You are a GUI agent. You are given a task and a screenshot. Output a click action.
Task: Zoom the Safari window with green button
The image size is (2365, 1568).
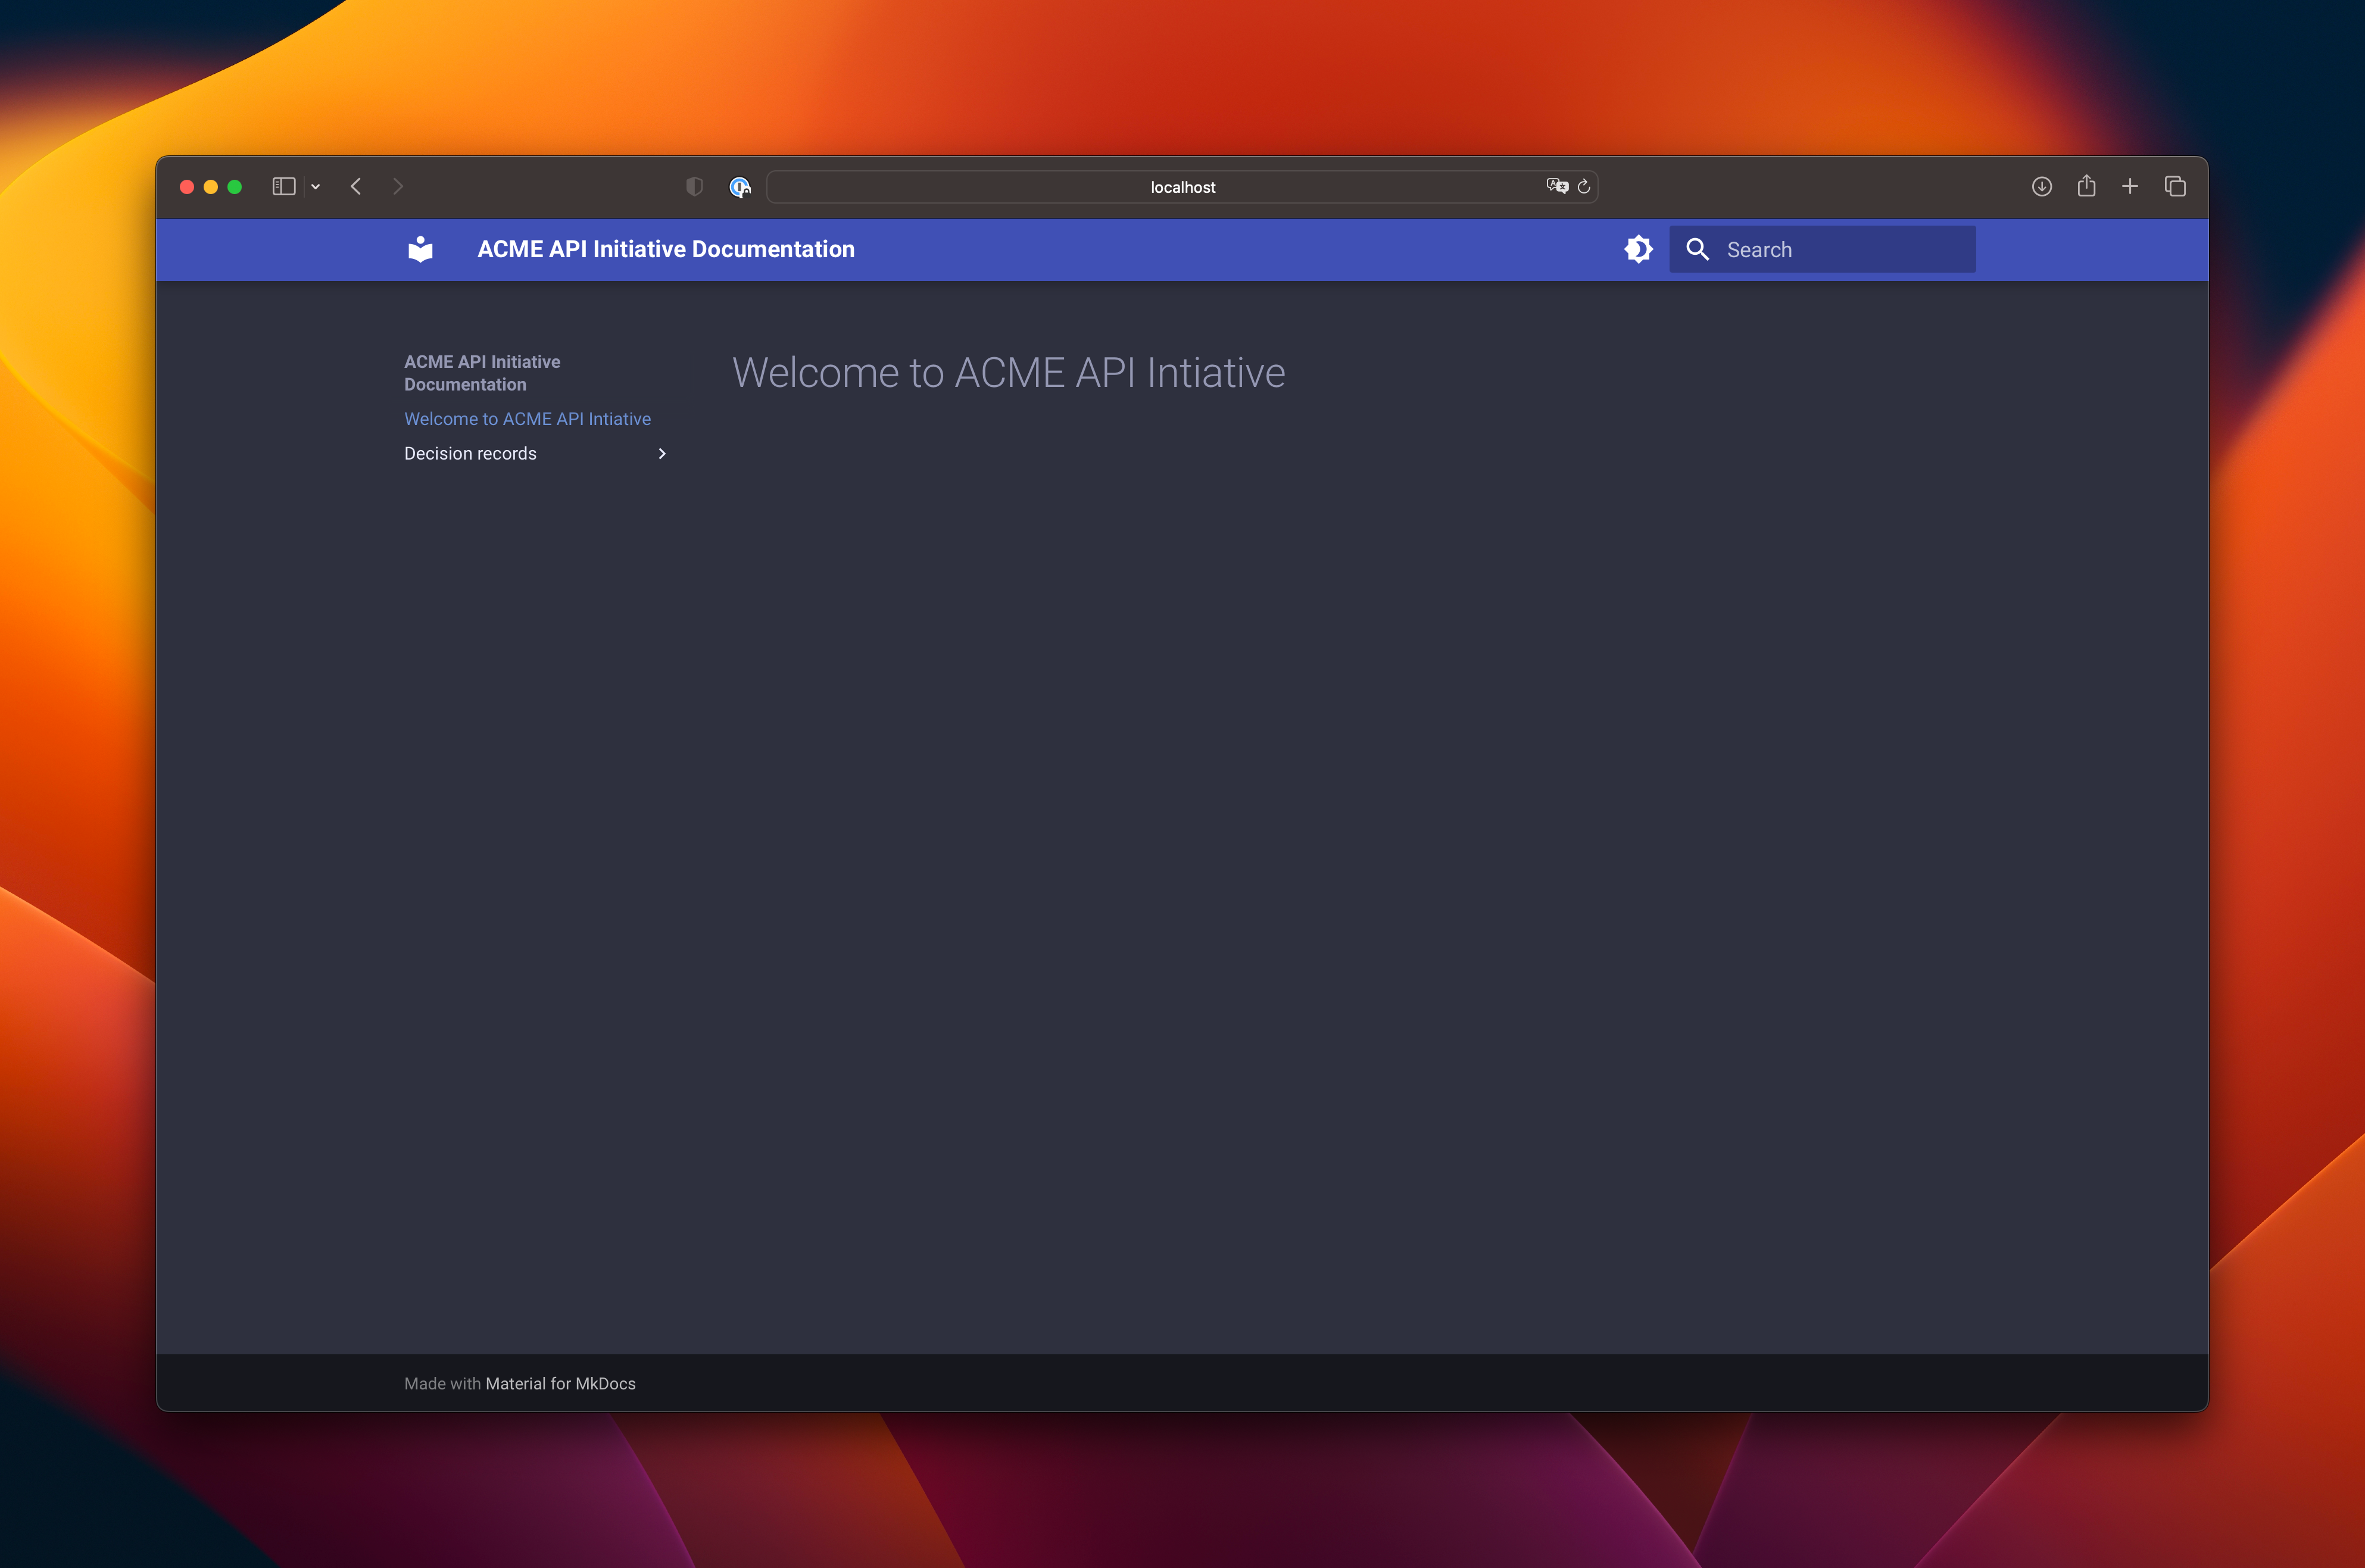(235, 187)
